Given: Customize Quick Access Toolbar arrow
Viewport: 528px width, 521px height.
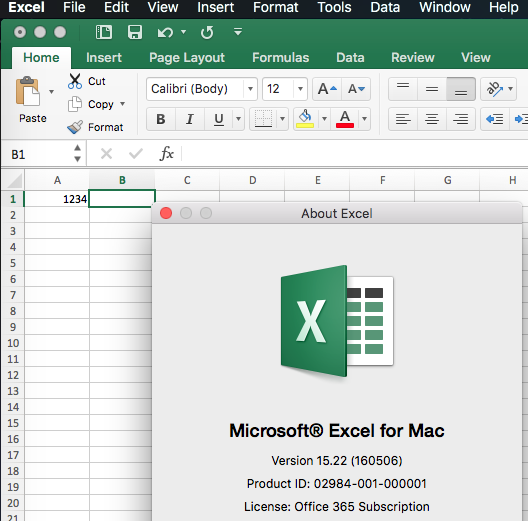Looking at the screenshot, I should click(238, 32).
